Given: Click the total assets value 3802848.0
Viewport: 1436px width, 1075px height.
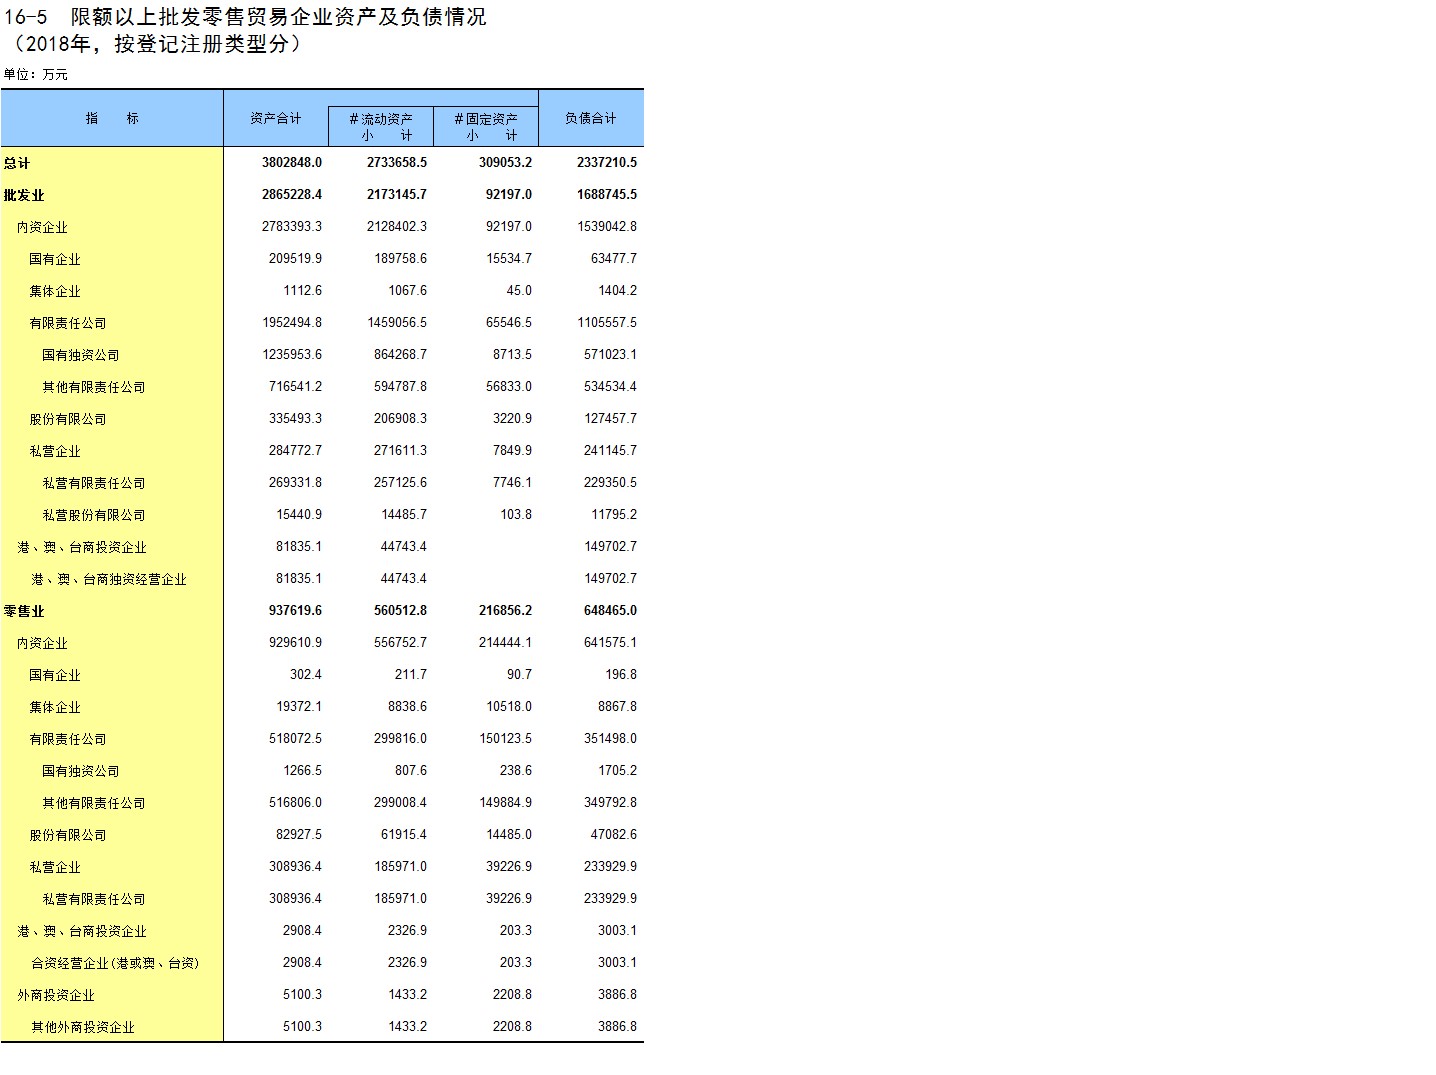Looking at the screenshot, I should tap(291, 162).
